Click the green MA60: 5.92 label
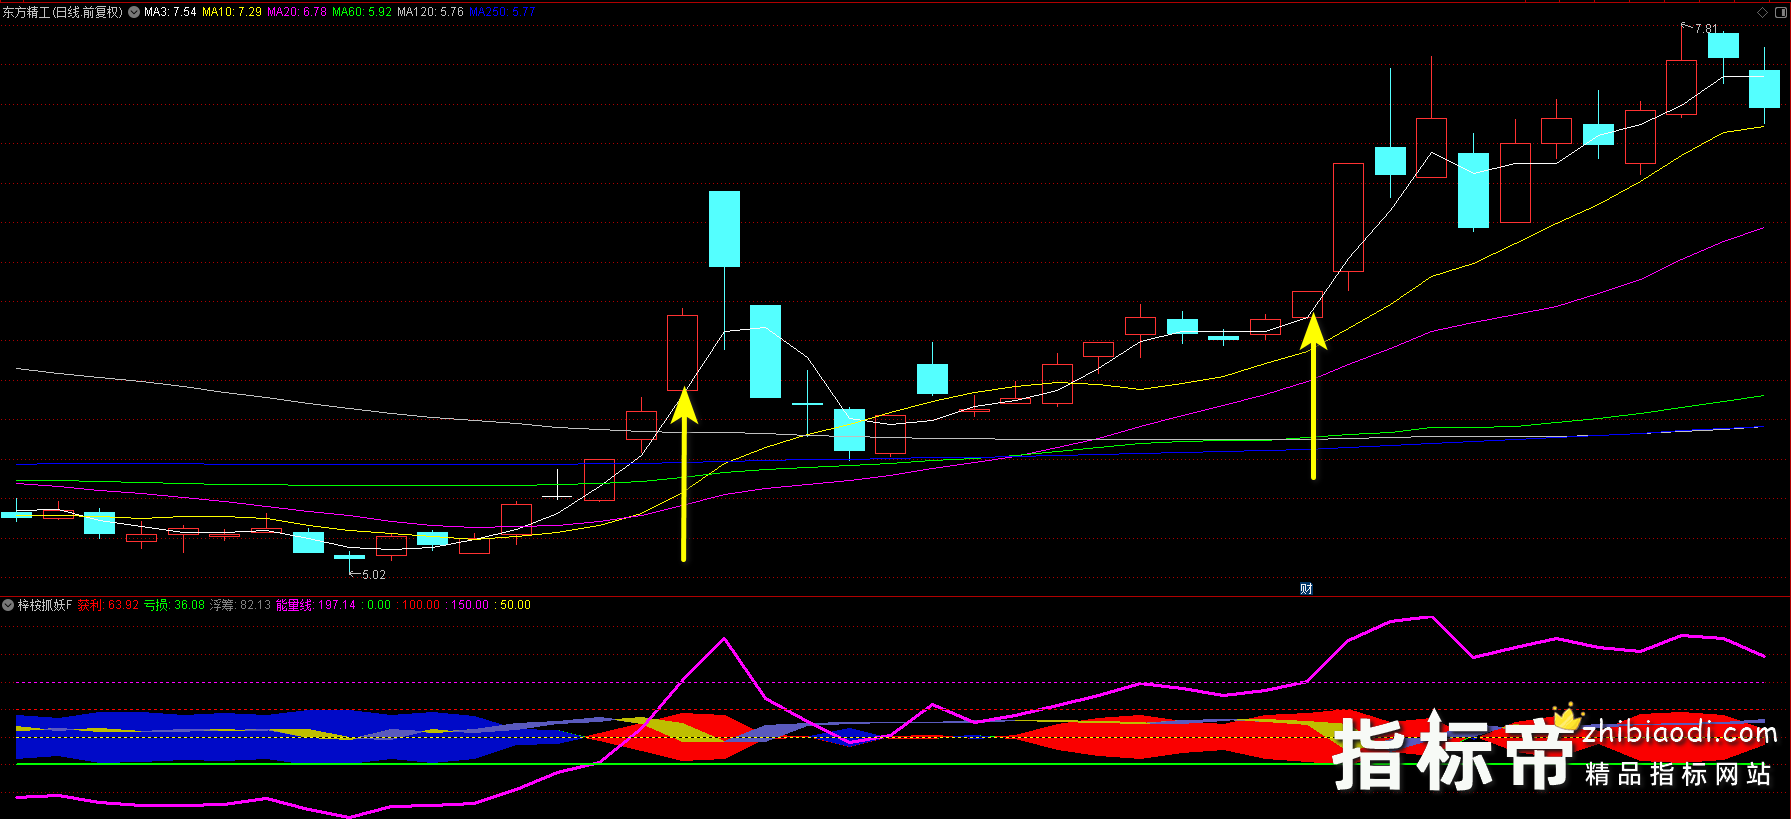1791x819 pixels. (362, 12)
